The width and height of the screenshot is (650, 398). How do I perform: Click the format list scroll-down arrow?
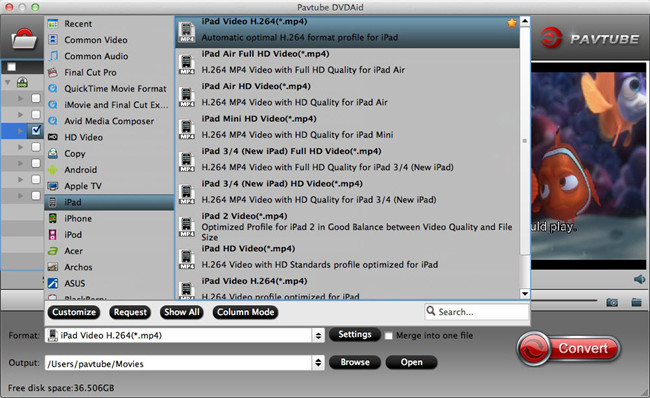tap(525, 294)
